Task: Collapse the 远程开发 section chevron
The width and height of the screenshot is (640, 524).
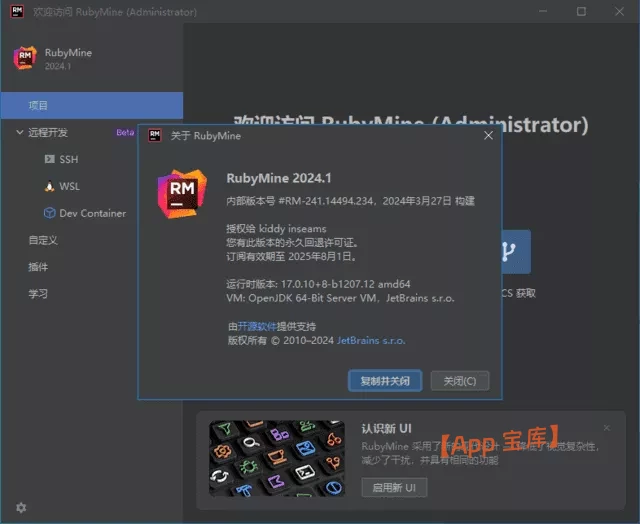Action: tap(19, 132)
